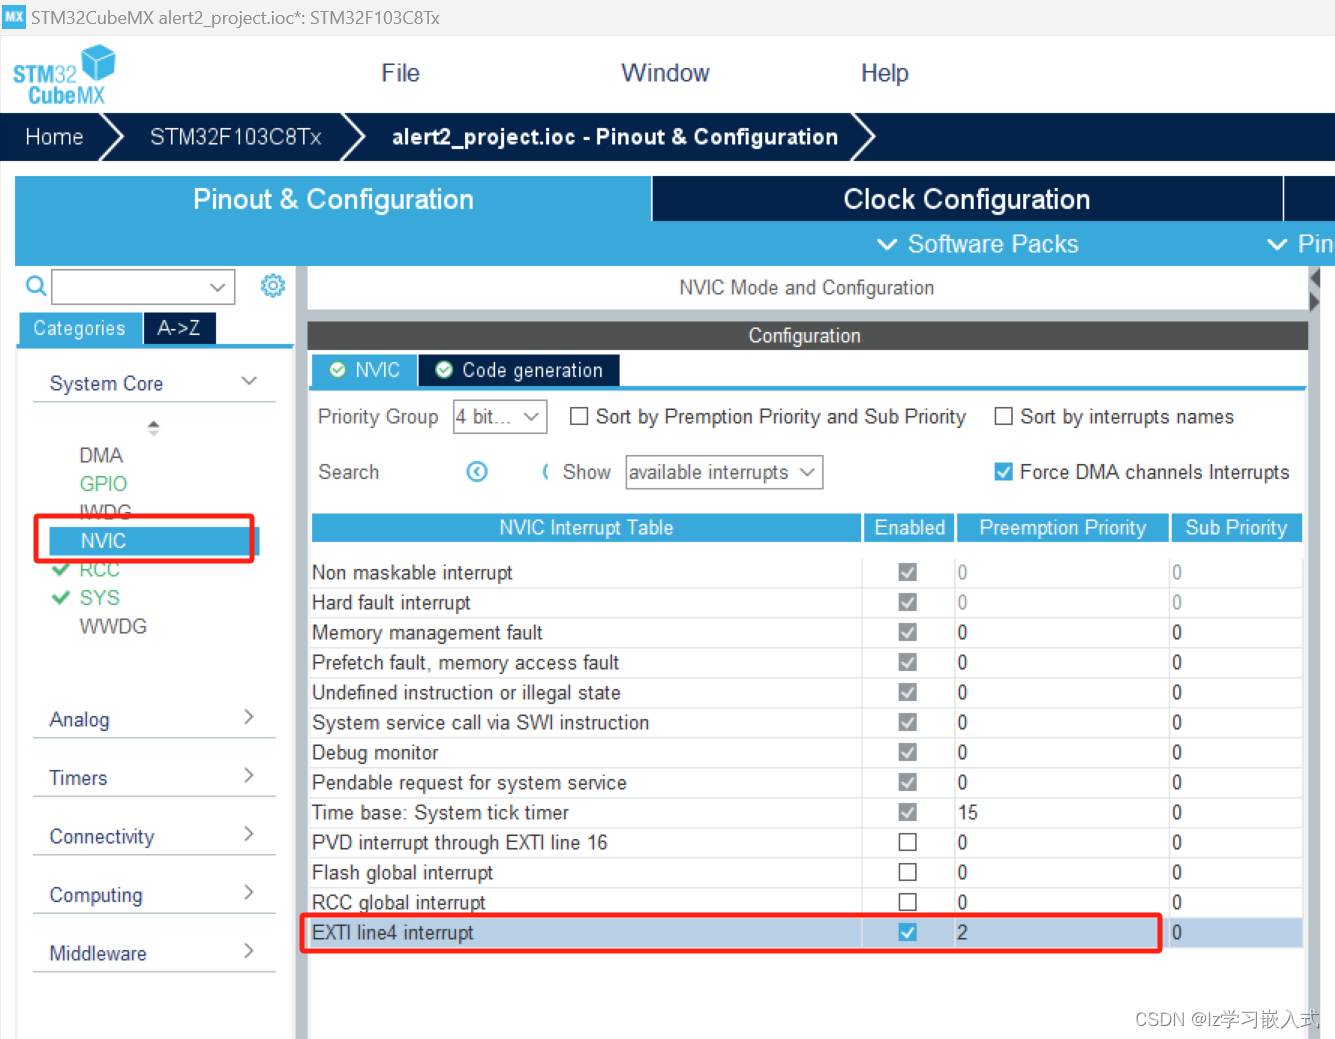Select WWDG in System Core list
1335x1039 pixels.
click(x=113, y=626)
